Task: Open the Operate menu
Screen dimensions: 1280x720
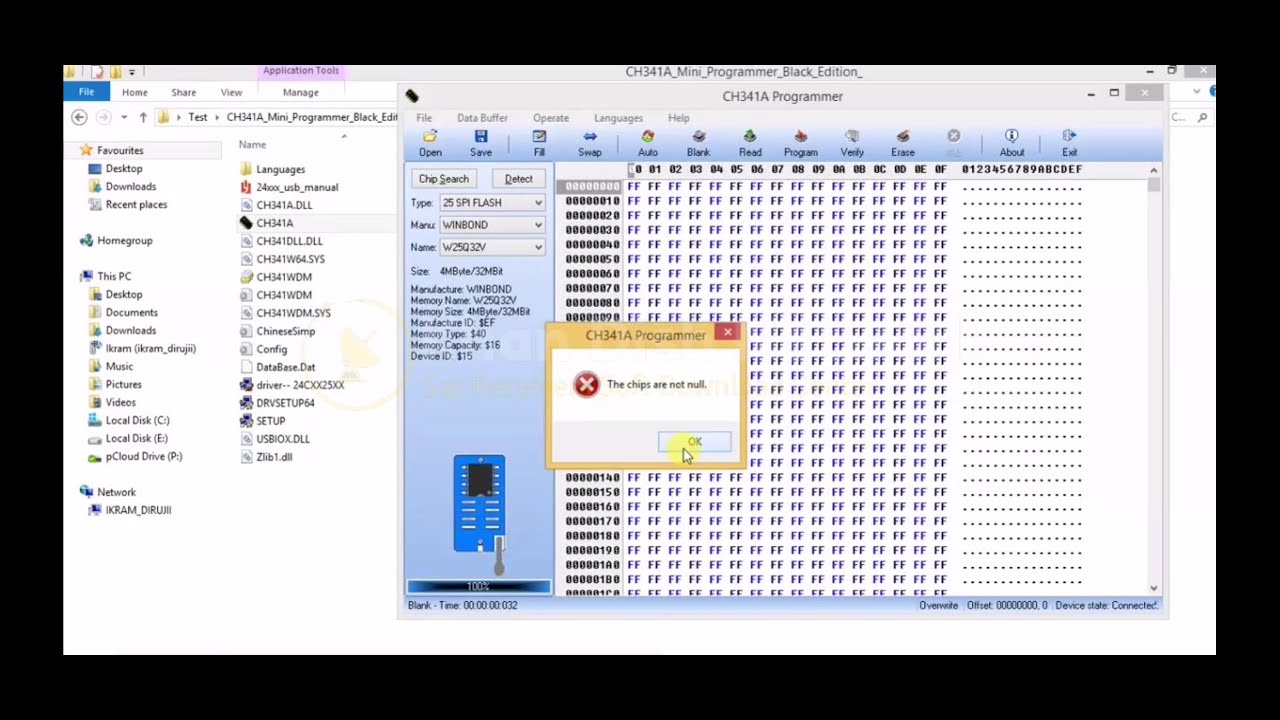Action: (x=551, y=118)
